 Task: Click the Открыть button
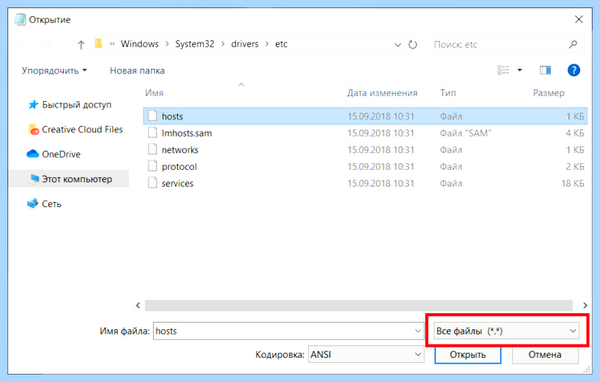pyautogui.click(x=468, y=355)
